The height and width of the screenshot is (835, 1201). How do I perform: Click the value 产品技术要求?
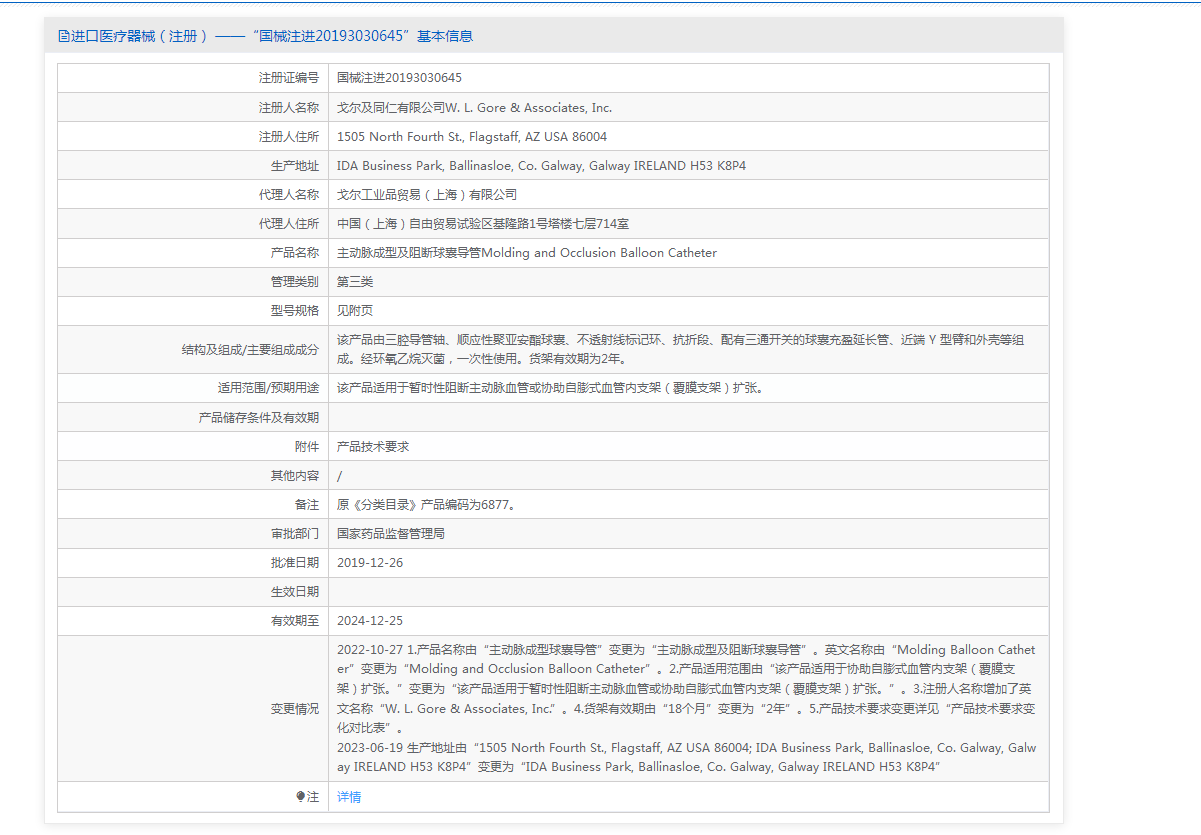coord(373,446)
